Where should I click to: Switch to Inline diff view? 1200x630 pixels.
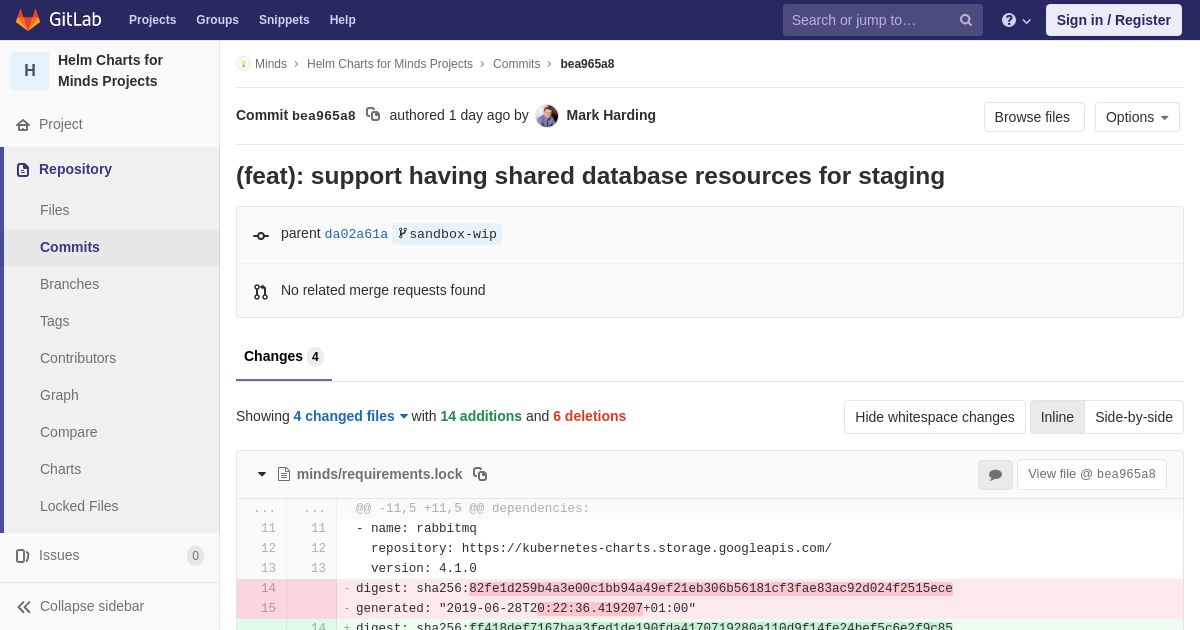(1057, 417)
